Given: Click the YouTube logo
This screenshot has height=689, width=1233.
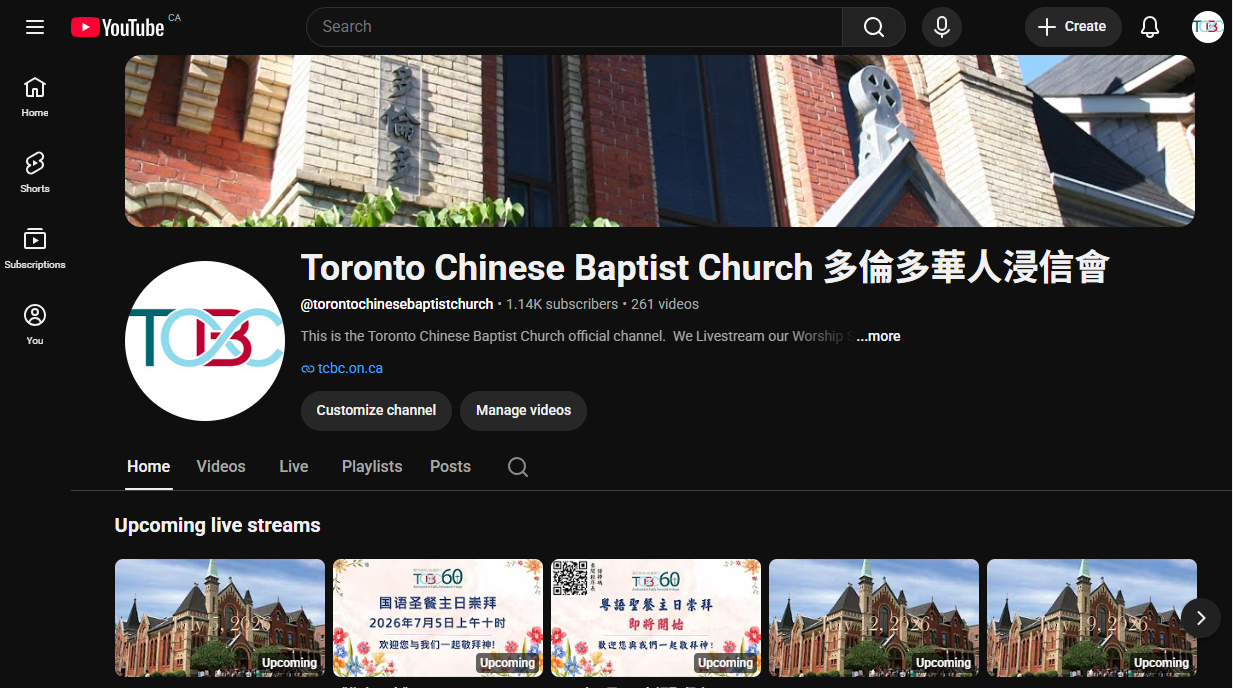Looking at the screenshot, I should coord(117,27).
